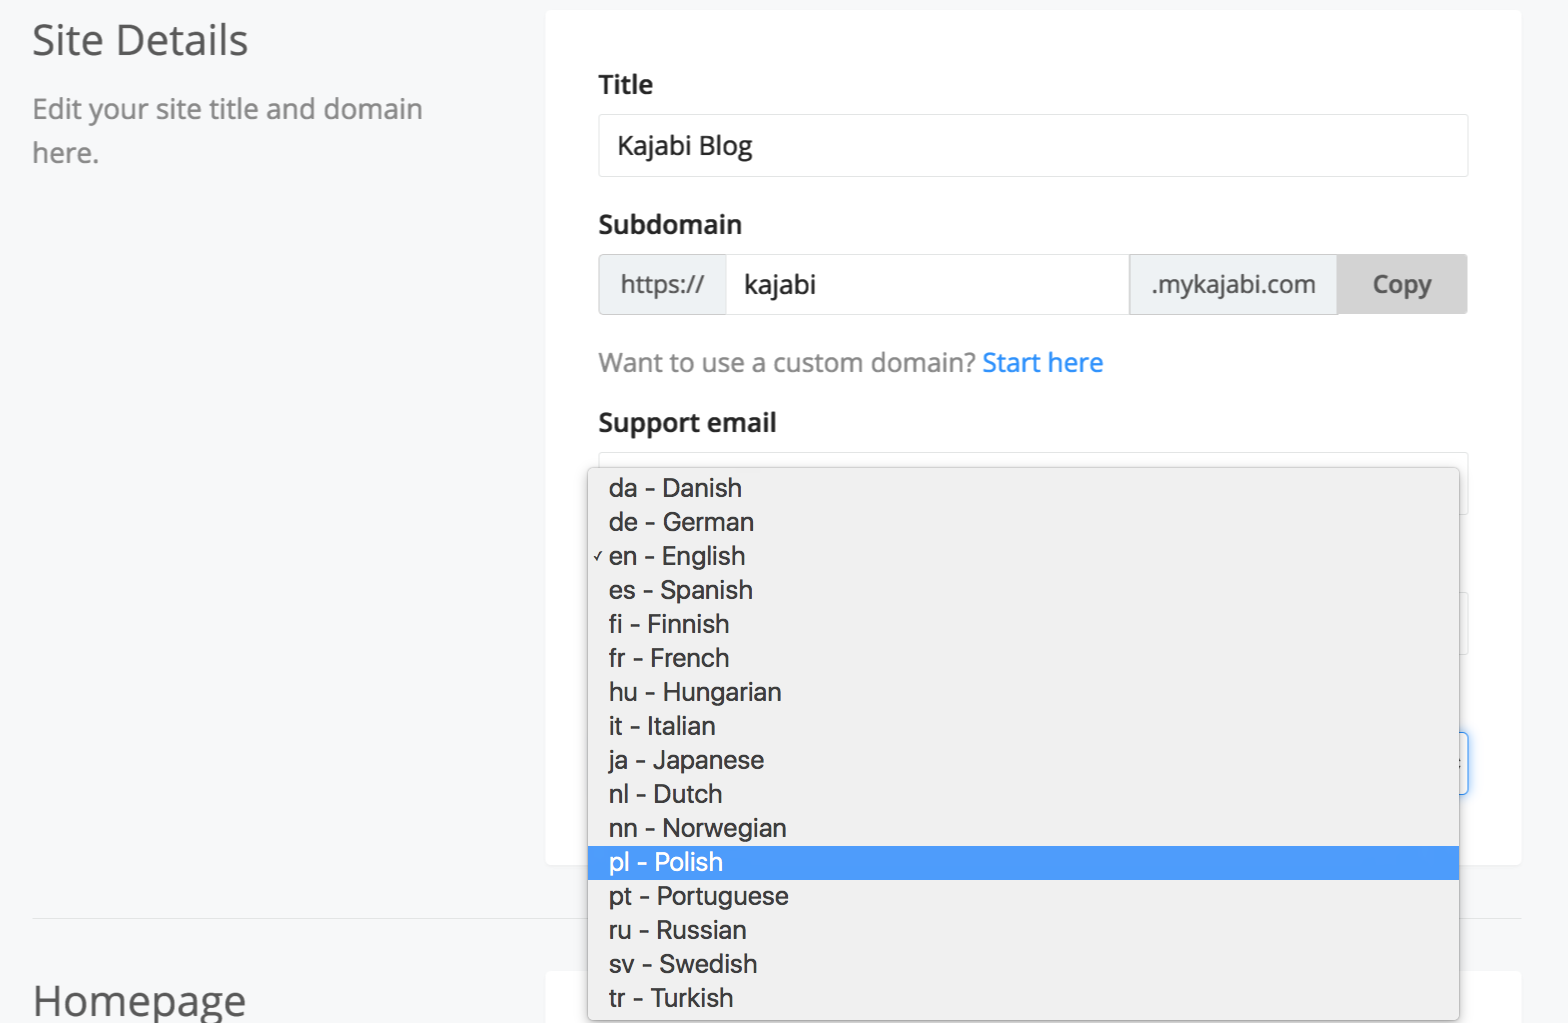Choose en - English from the list

click(x=1023, y=556)
